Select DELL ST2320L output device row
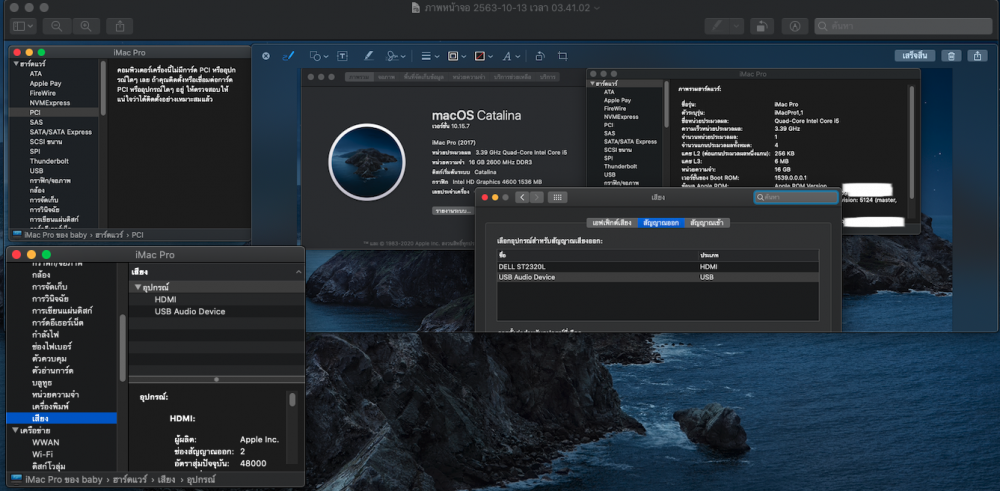Image resolution: width=1000 pixels, height=491 pixels. coord(658,266)
